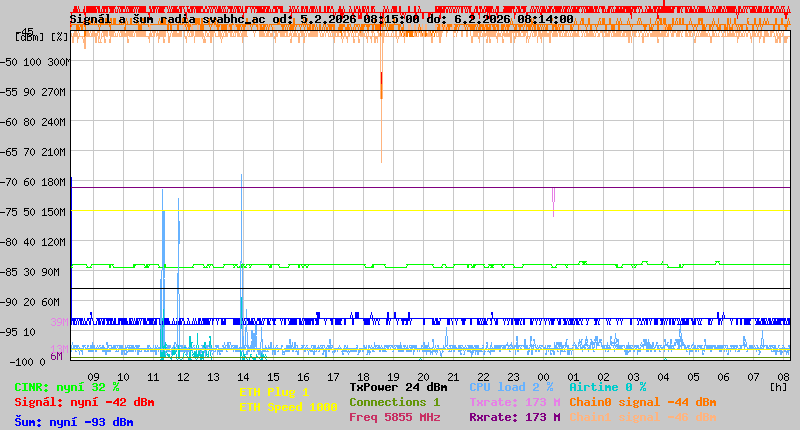
Task: Click the "Freq 5855 MHz" legend label
Action: [x=394, y=417]
